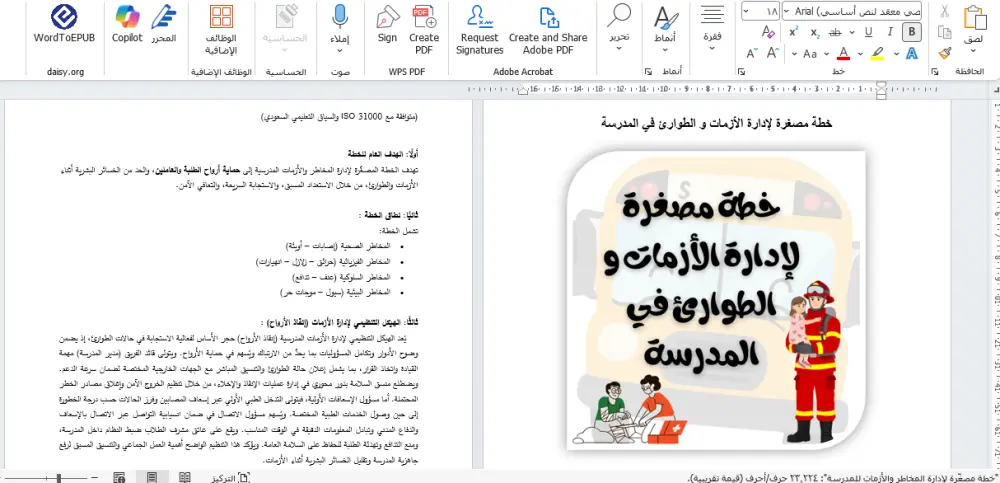Image resolution: width=1000 pixels, height=483 pixels.
Task: Toggle Underline formatting button
Action: coord(869,33)
